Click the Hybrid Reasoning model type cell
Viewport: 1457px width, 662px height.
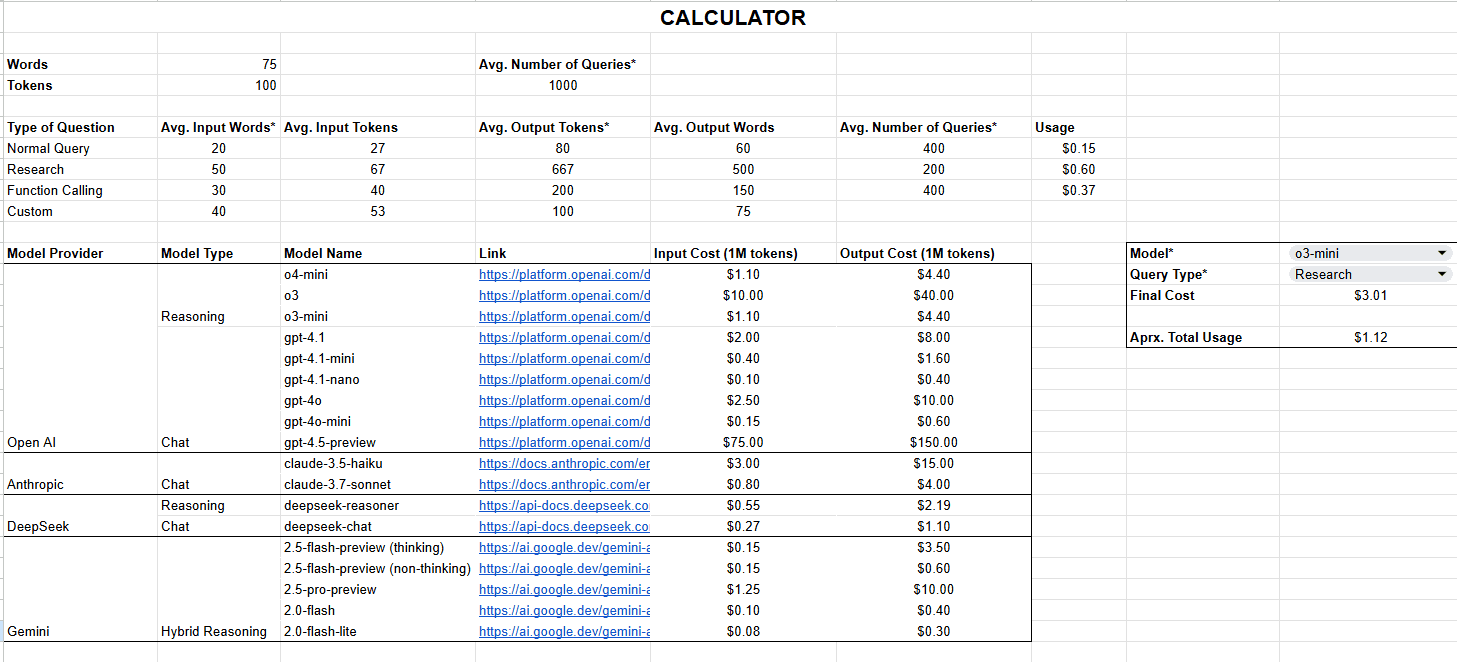214,631
